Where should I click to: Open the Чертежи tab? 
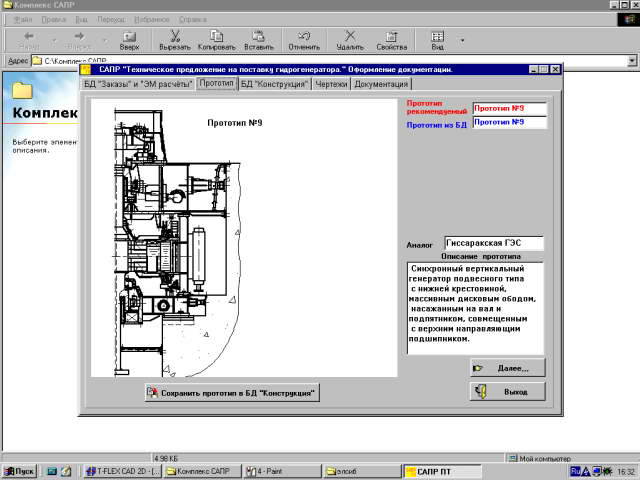pyautogui.click(x=331, y=84)
